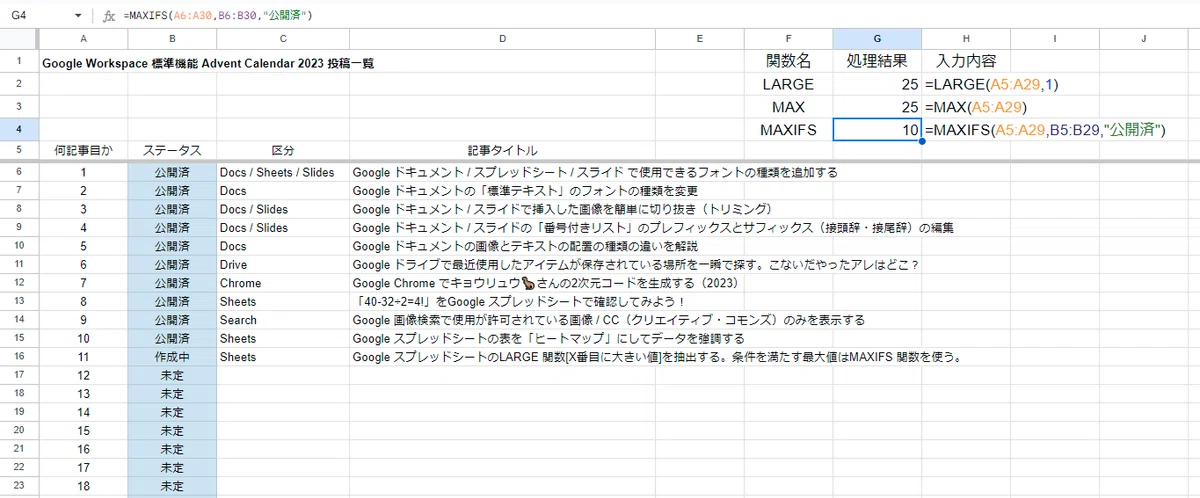Click the =MAXIFS formula text in column H
The width and height of the screenshot is (1200, 498).
[x=1046, y=130]
